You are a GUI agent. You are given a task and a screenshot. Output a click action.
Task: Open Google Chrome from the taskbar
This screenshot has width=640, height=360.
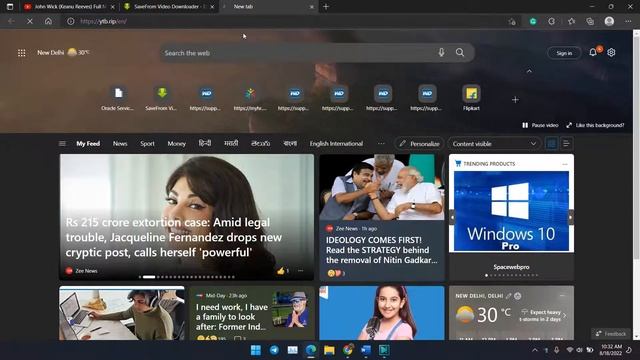(348, 350)
